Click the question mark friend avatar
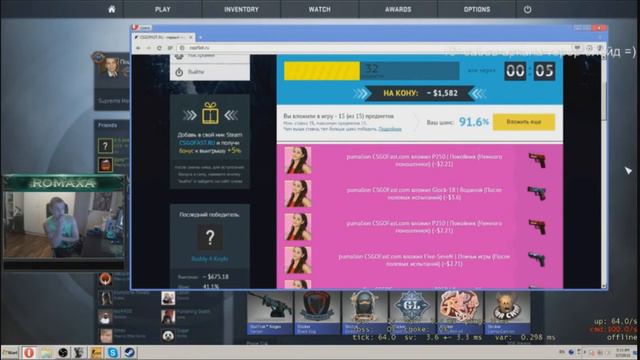 click(105, 146)
